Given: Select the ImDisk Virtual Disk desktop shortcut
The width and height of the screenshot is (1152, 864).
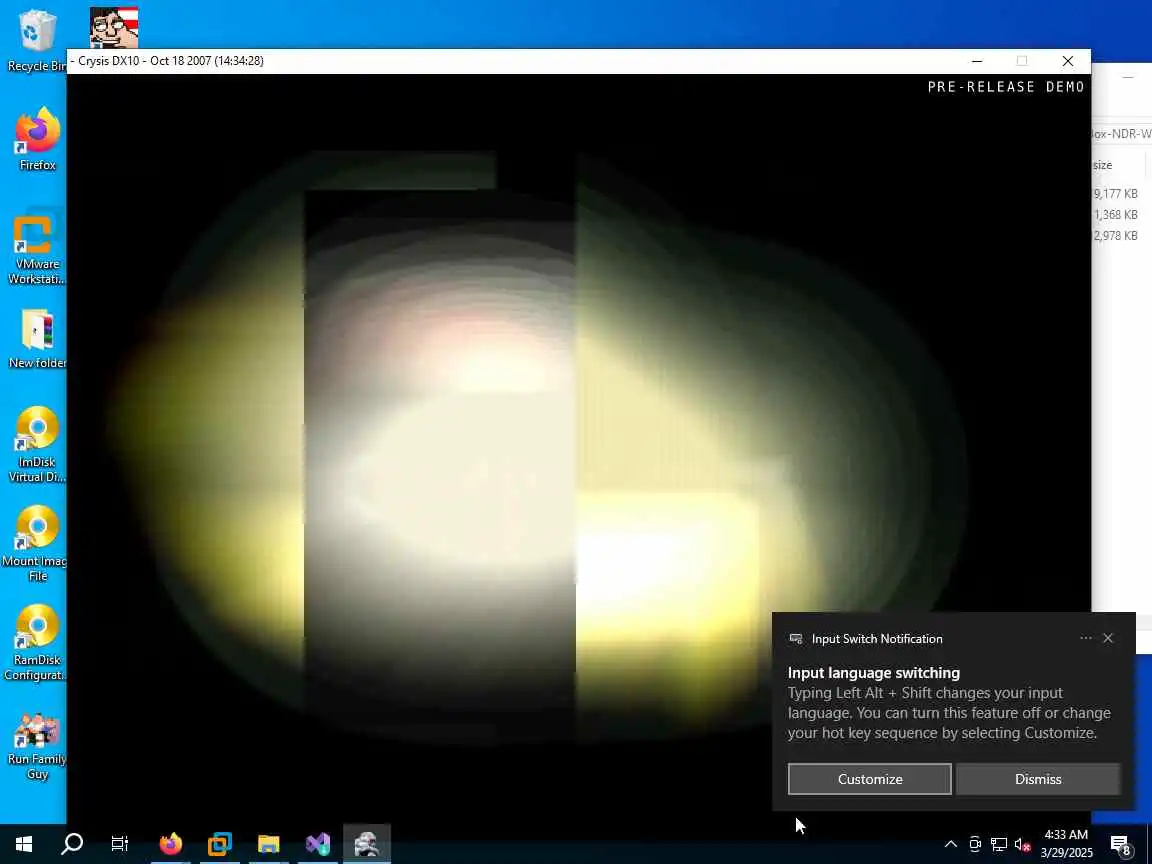Looking at the screenshot, I should tap(37, 444).
